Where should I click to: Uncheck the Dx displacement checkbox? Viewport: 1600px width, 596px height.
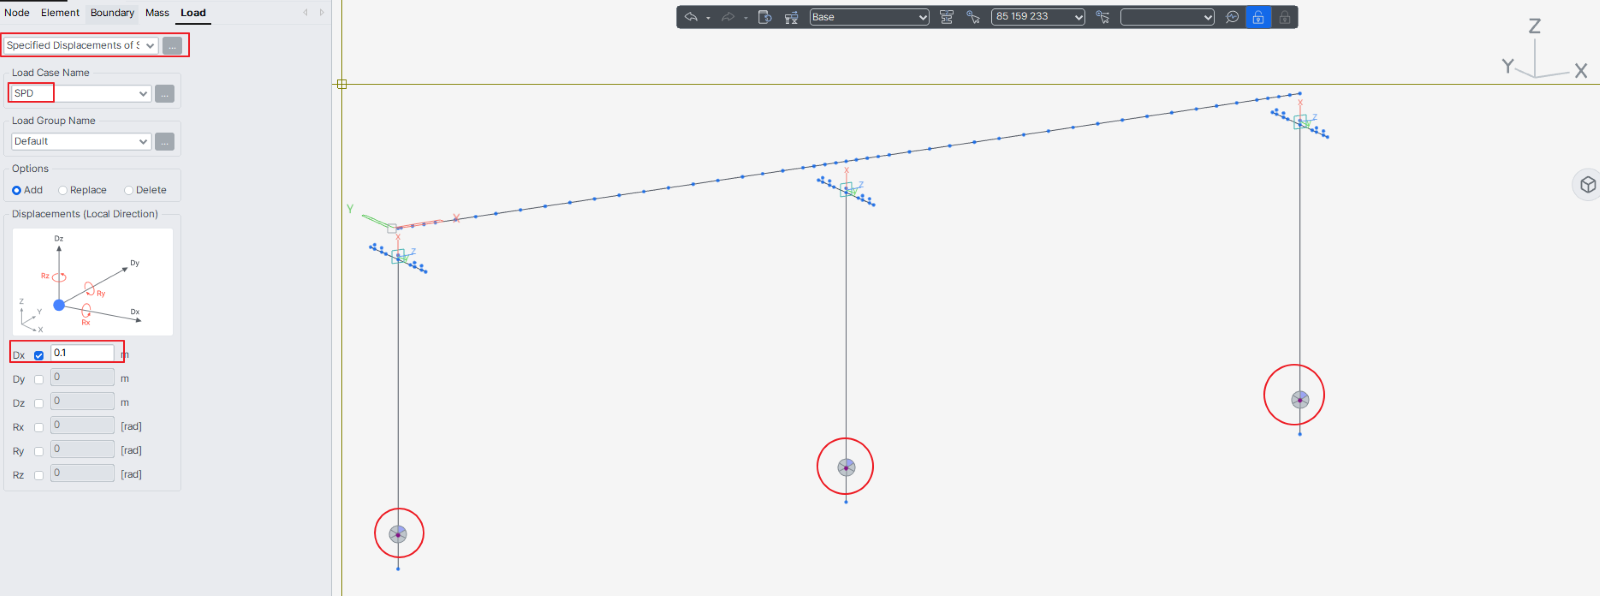39,355
